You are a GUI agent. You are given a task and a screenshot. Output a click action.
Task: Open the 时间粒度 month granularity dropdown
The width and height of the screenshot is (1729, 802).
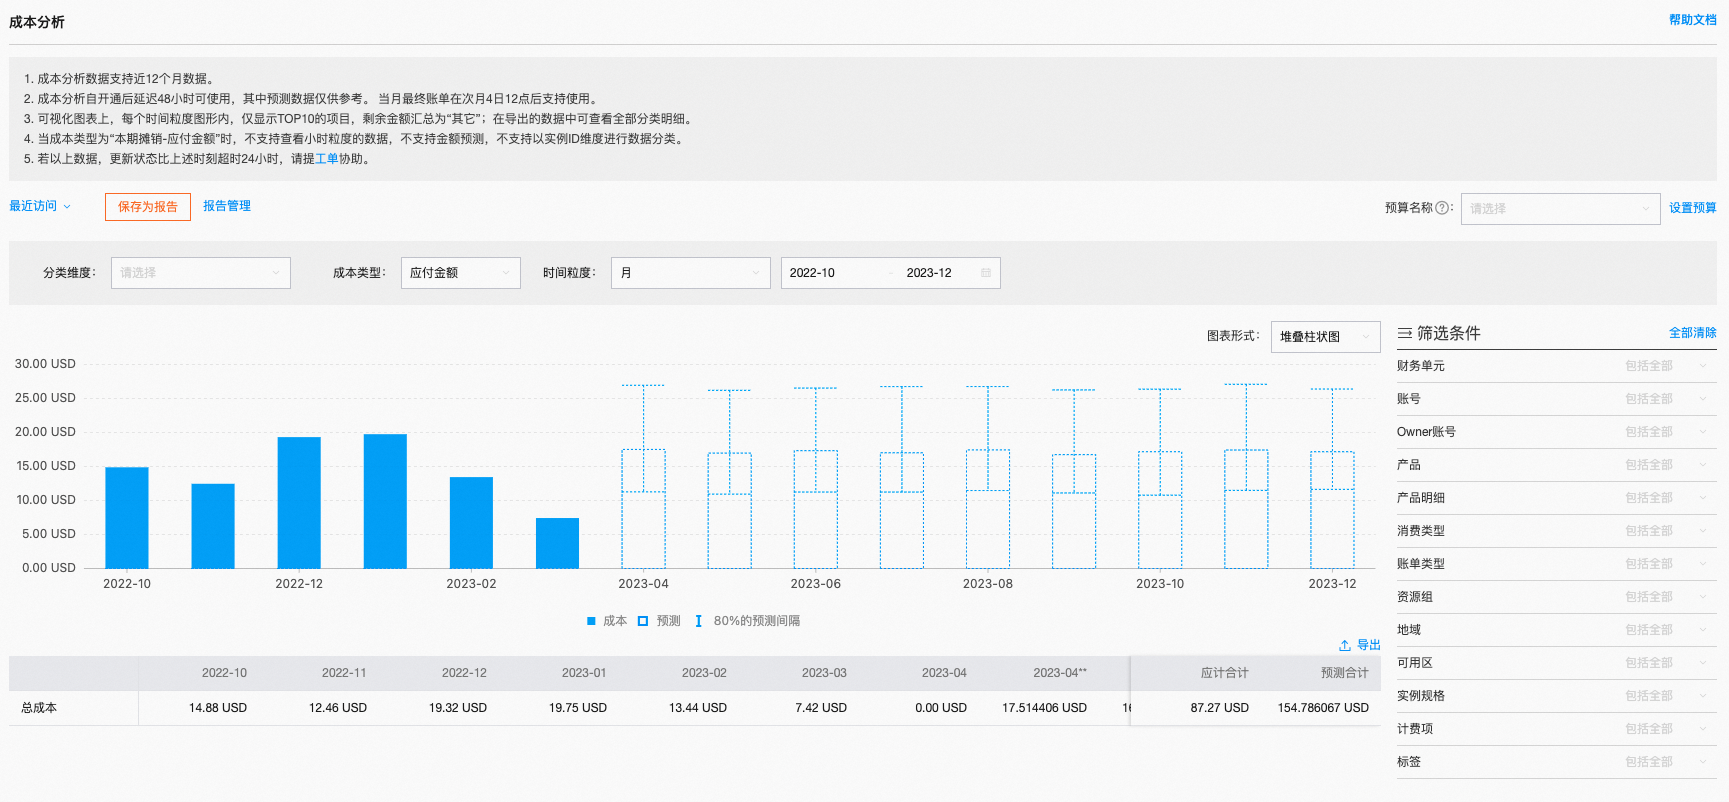click(x=690, y=273)
